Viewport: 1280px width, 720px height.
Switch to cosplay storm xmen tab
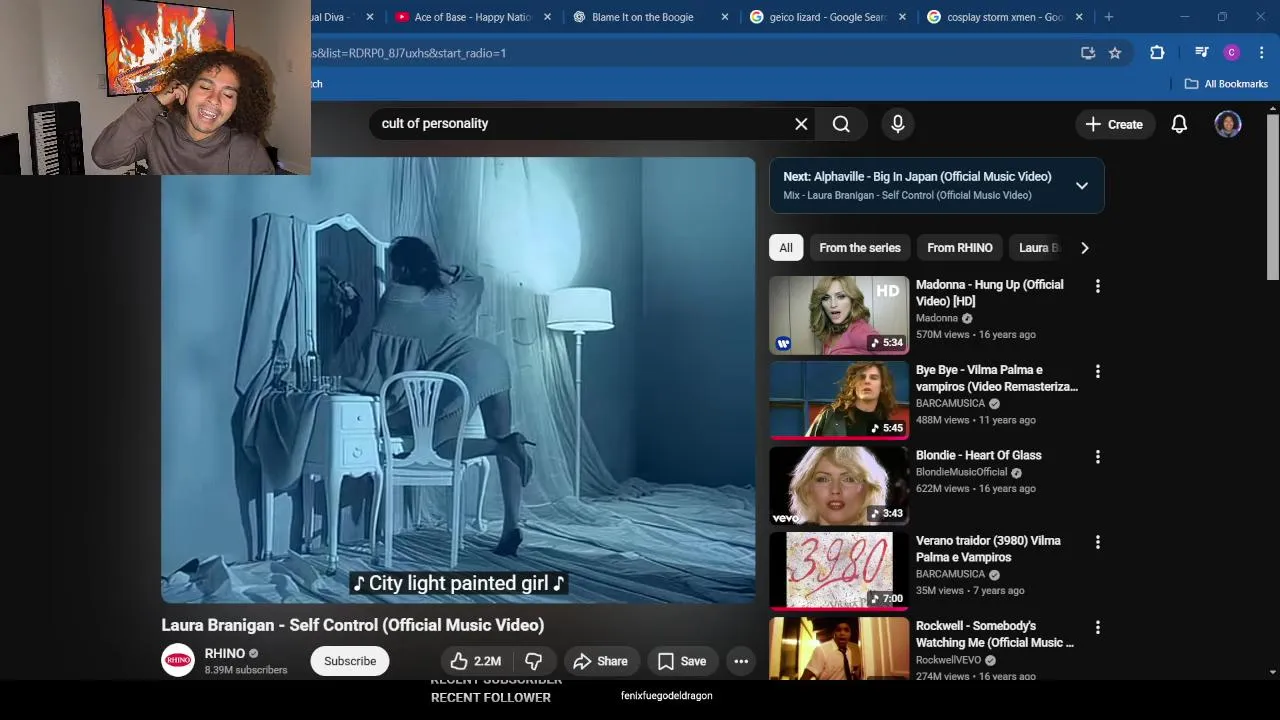998,17
